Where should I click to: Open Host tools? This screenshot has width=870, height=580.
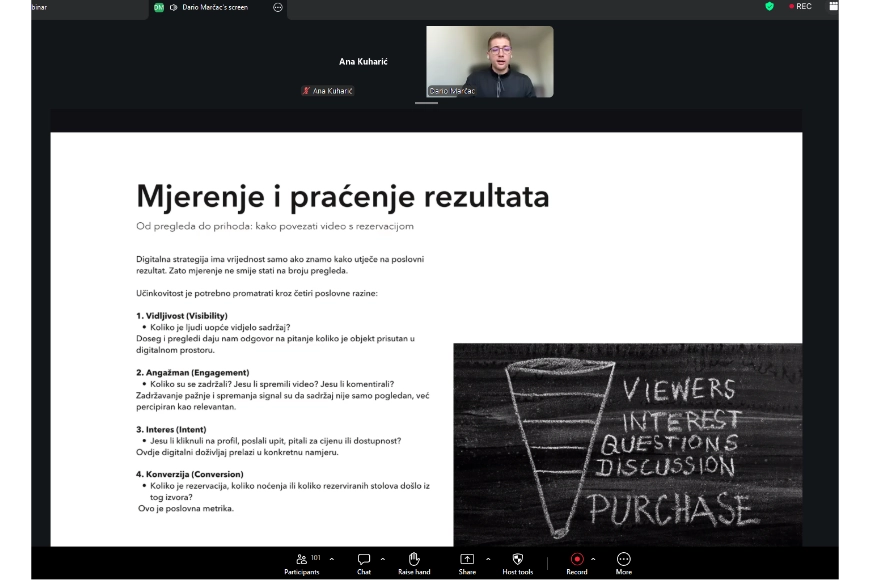pyautogui.click(x=518, y=560)
